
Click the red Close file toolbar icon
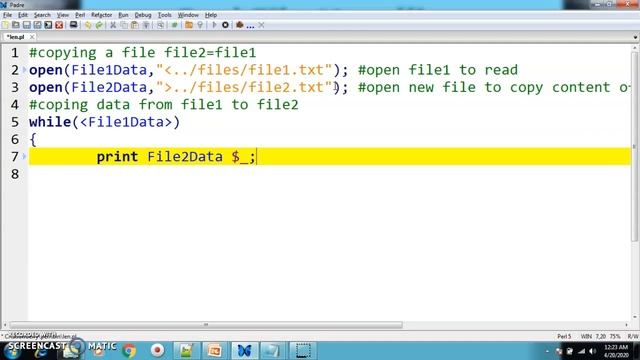[59, 25]
